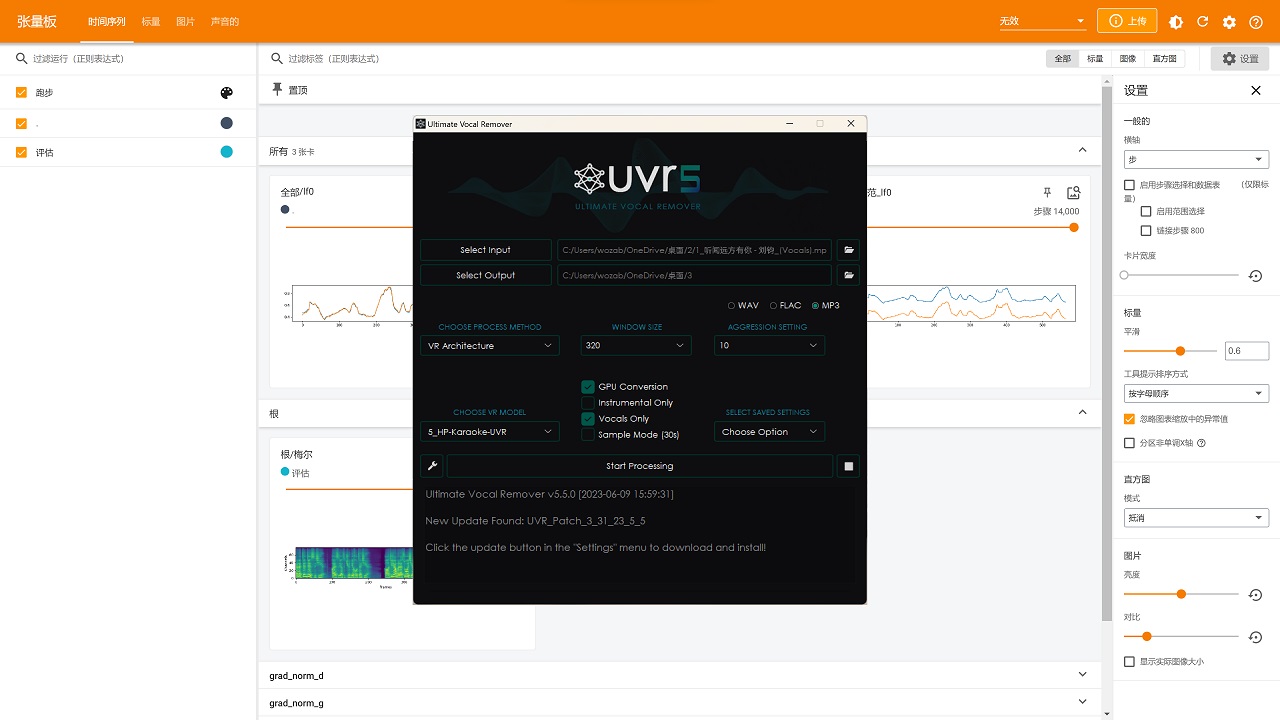Open 工具提示排序方式 dropdown
The width and height of the screenshot is (1280, 720).
coord(1196,394)
